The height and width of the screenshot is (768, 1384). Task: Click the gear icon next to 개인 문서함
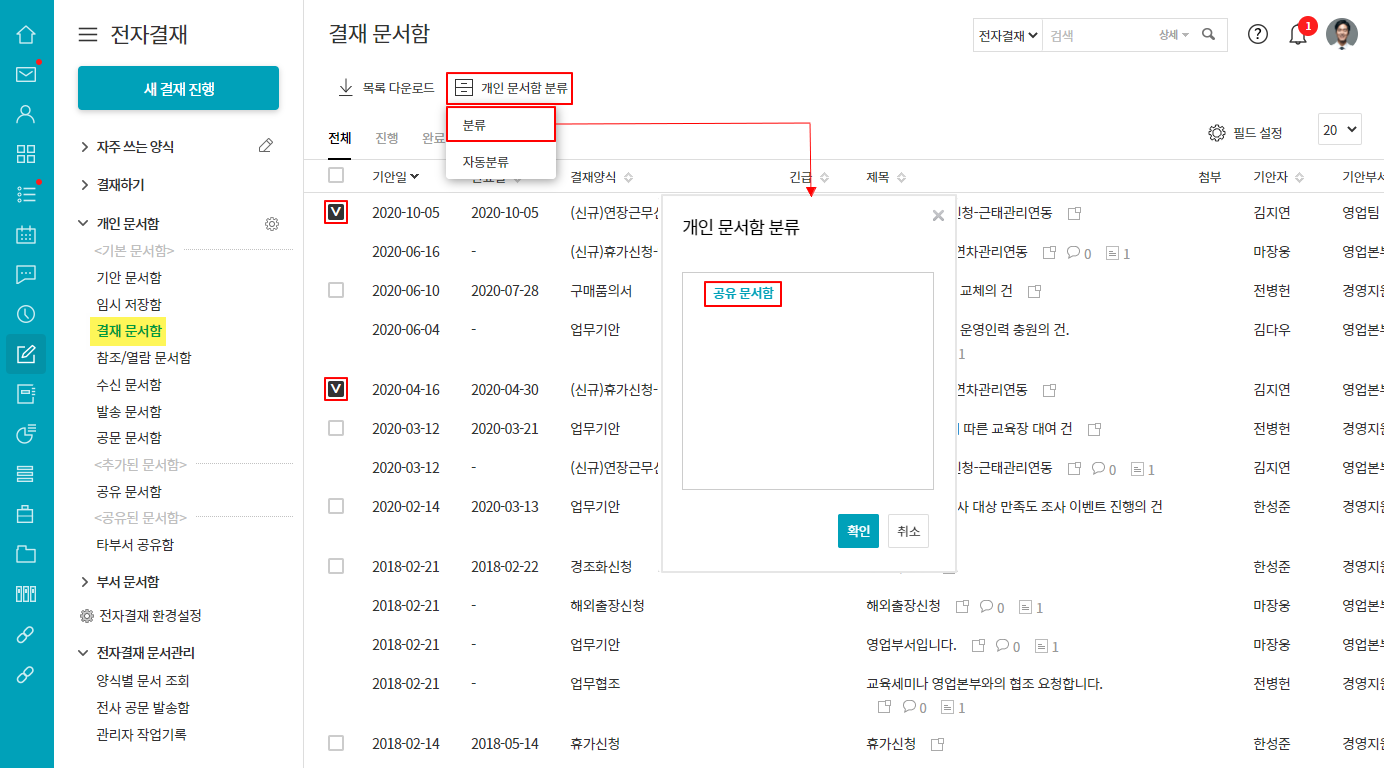[x=272, y=224]
